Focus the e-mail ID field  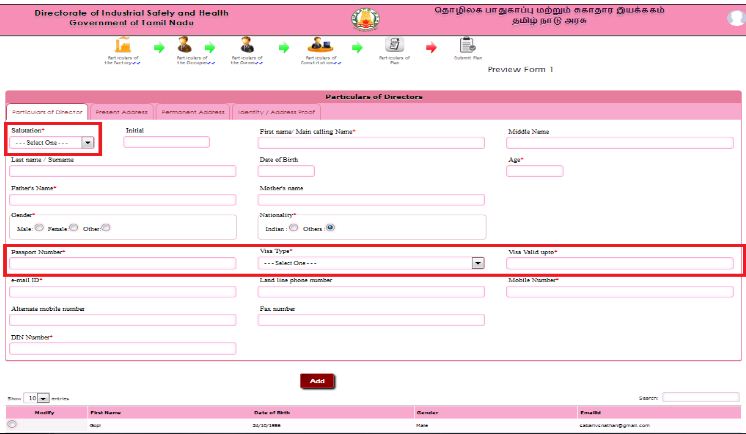(123, 292)
